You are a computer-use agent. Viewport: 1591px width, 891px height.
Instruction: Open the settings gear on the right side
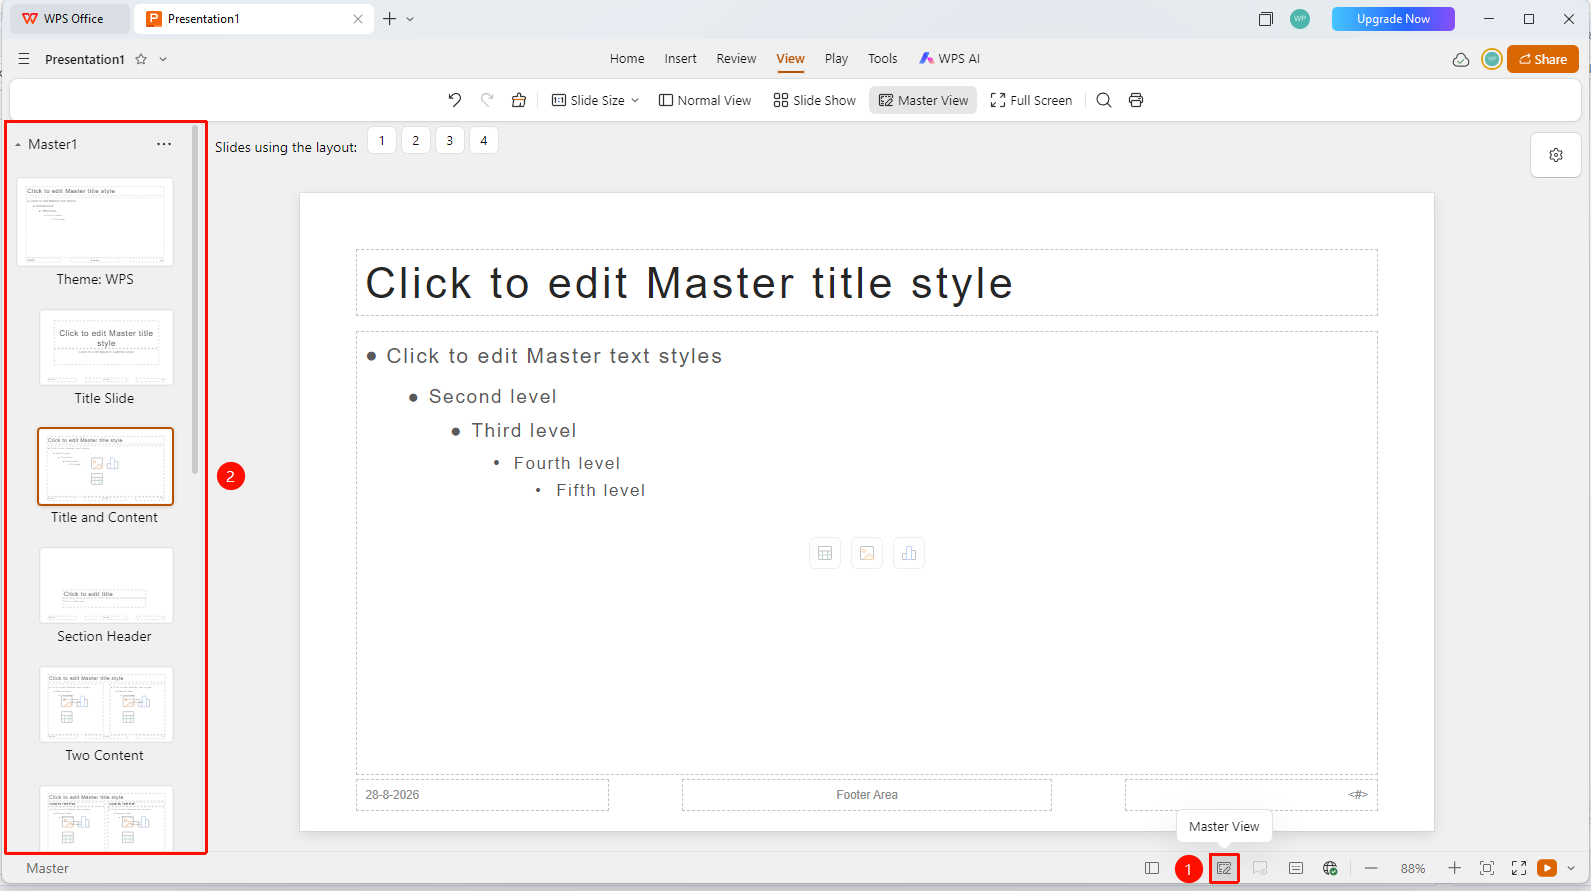pos(1556,155)
